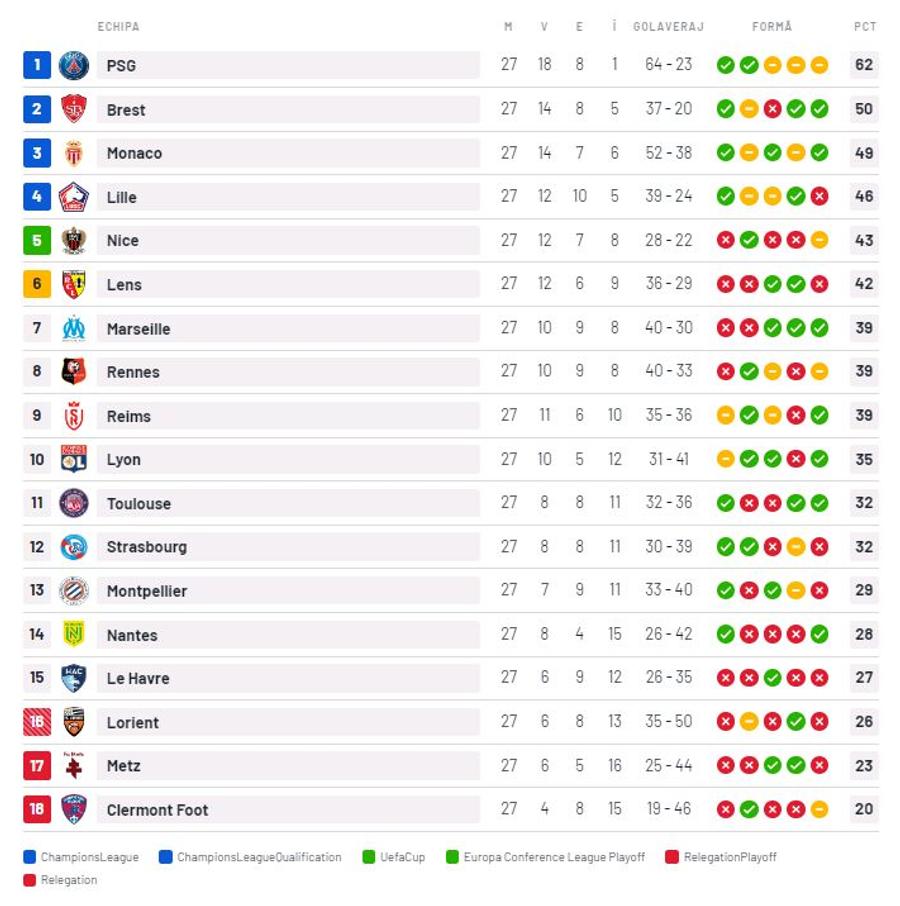Click PSG's first green win indicator
The width and height of the screenshot is (900, 906).
[726, 65]
